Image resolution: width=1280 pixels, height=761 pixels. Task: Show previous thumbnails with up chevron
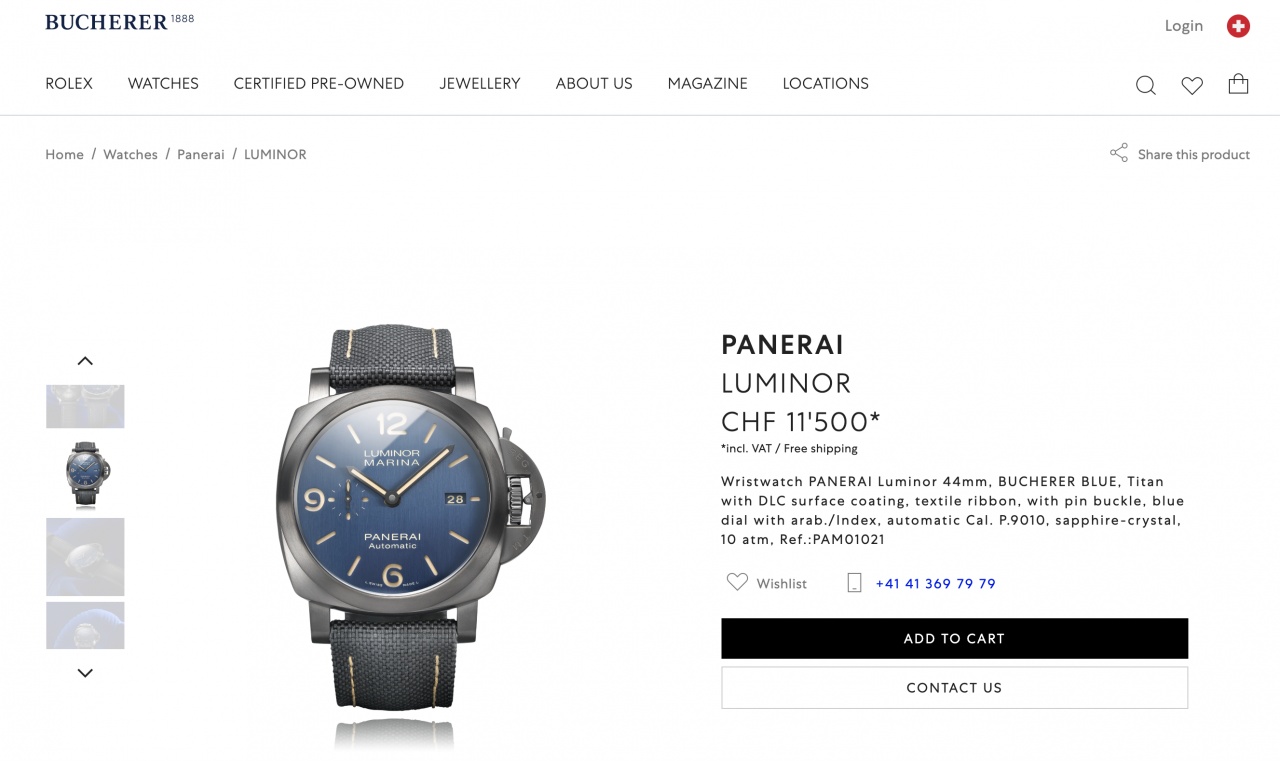pos(85,361)
